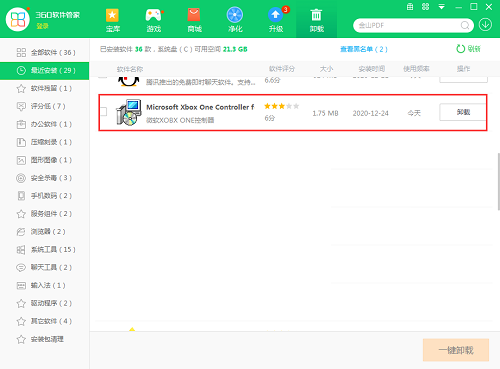Image resolution: width=500 pixels, height=369 pixels.
Task: Click the vertical scrollbar of software list
Action: 498,182
